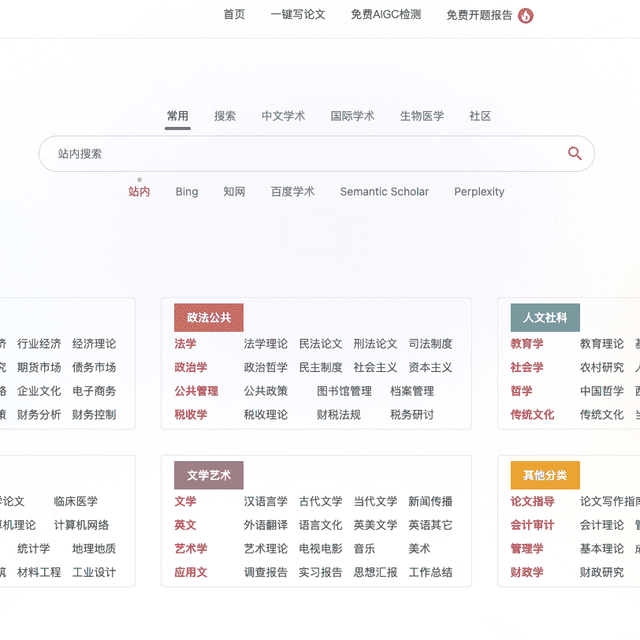Viewport: 640px width, 640px height.
Task: Open the 政治学 category link
Action: coord(191,367)
